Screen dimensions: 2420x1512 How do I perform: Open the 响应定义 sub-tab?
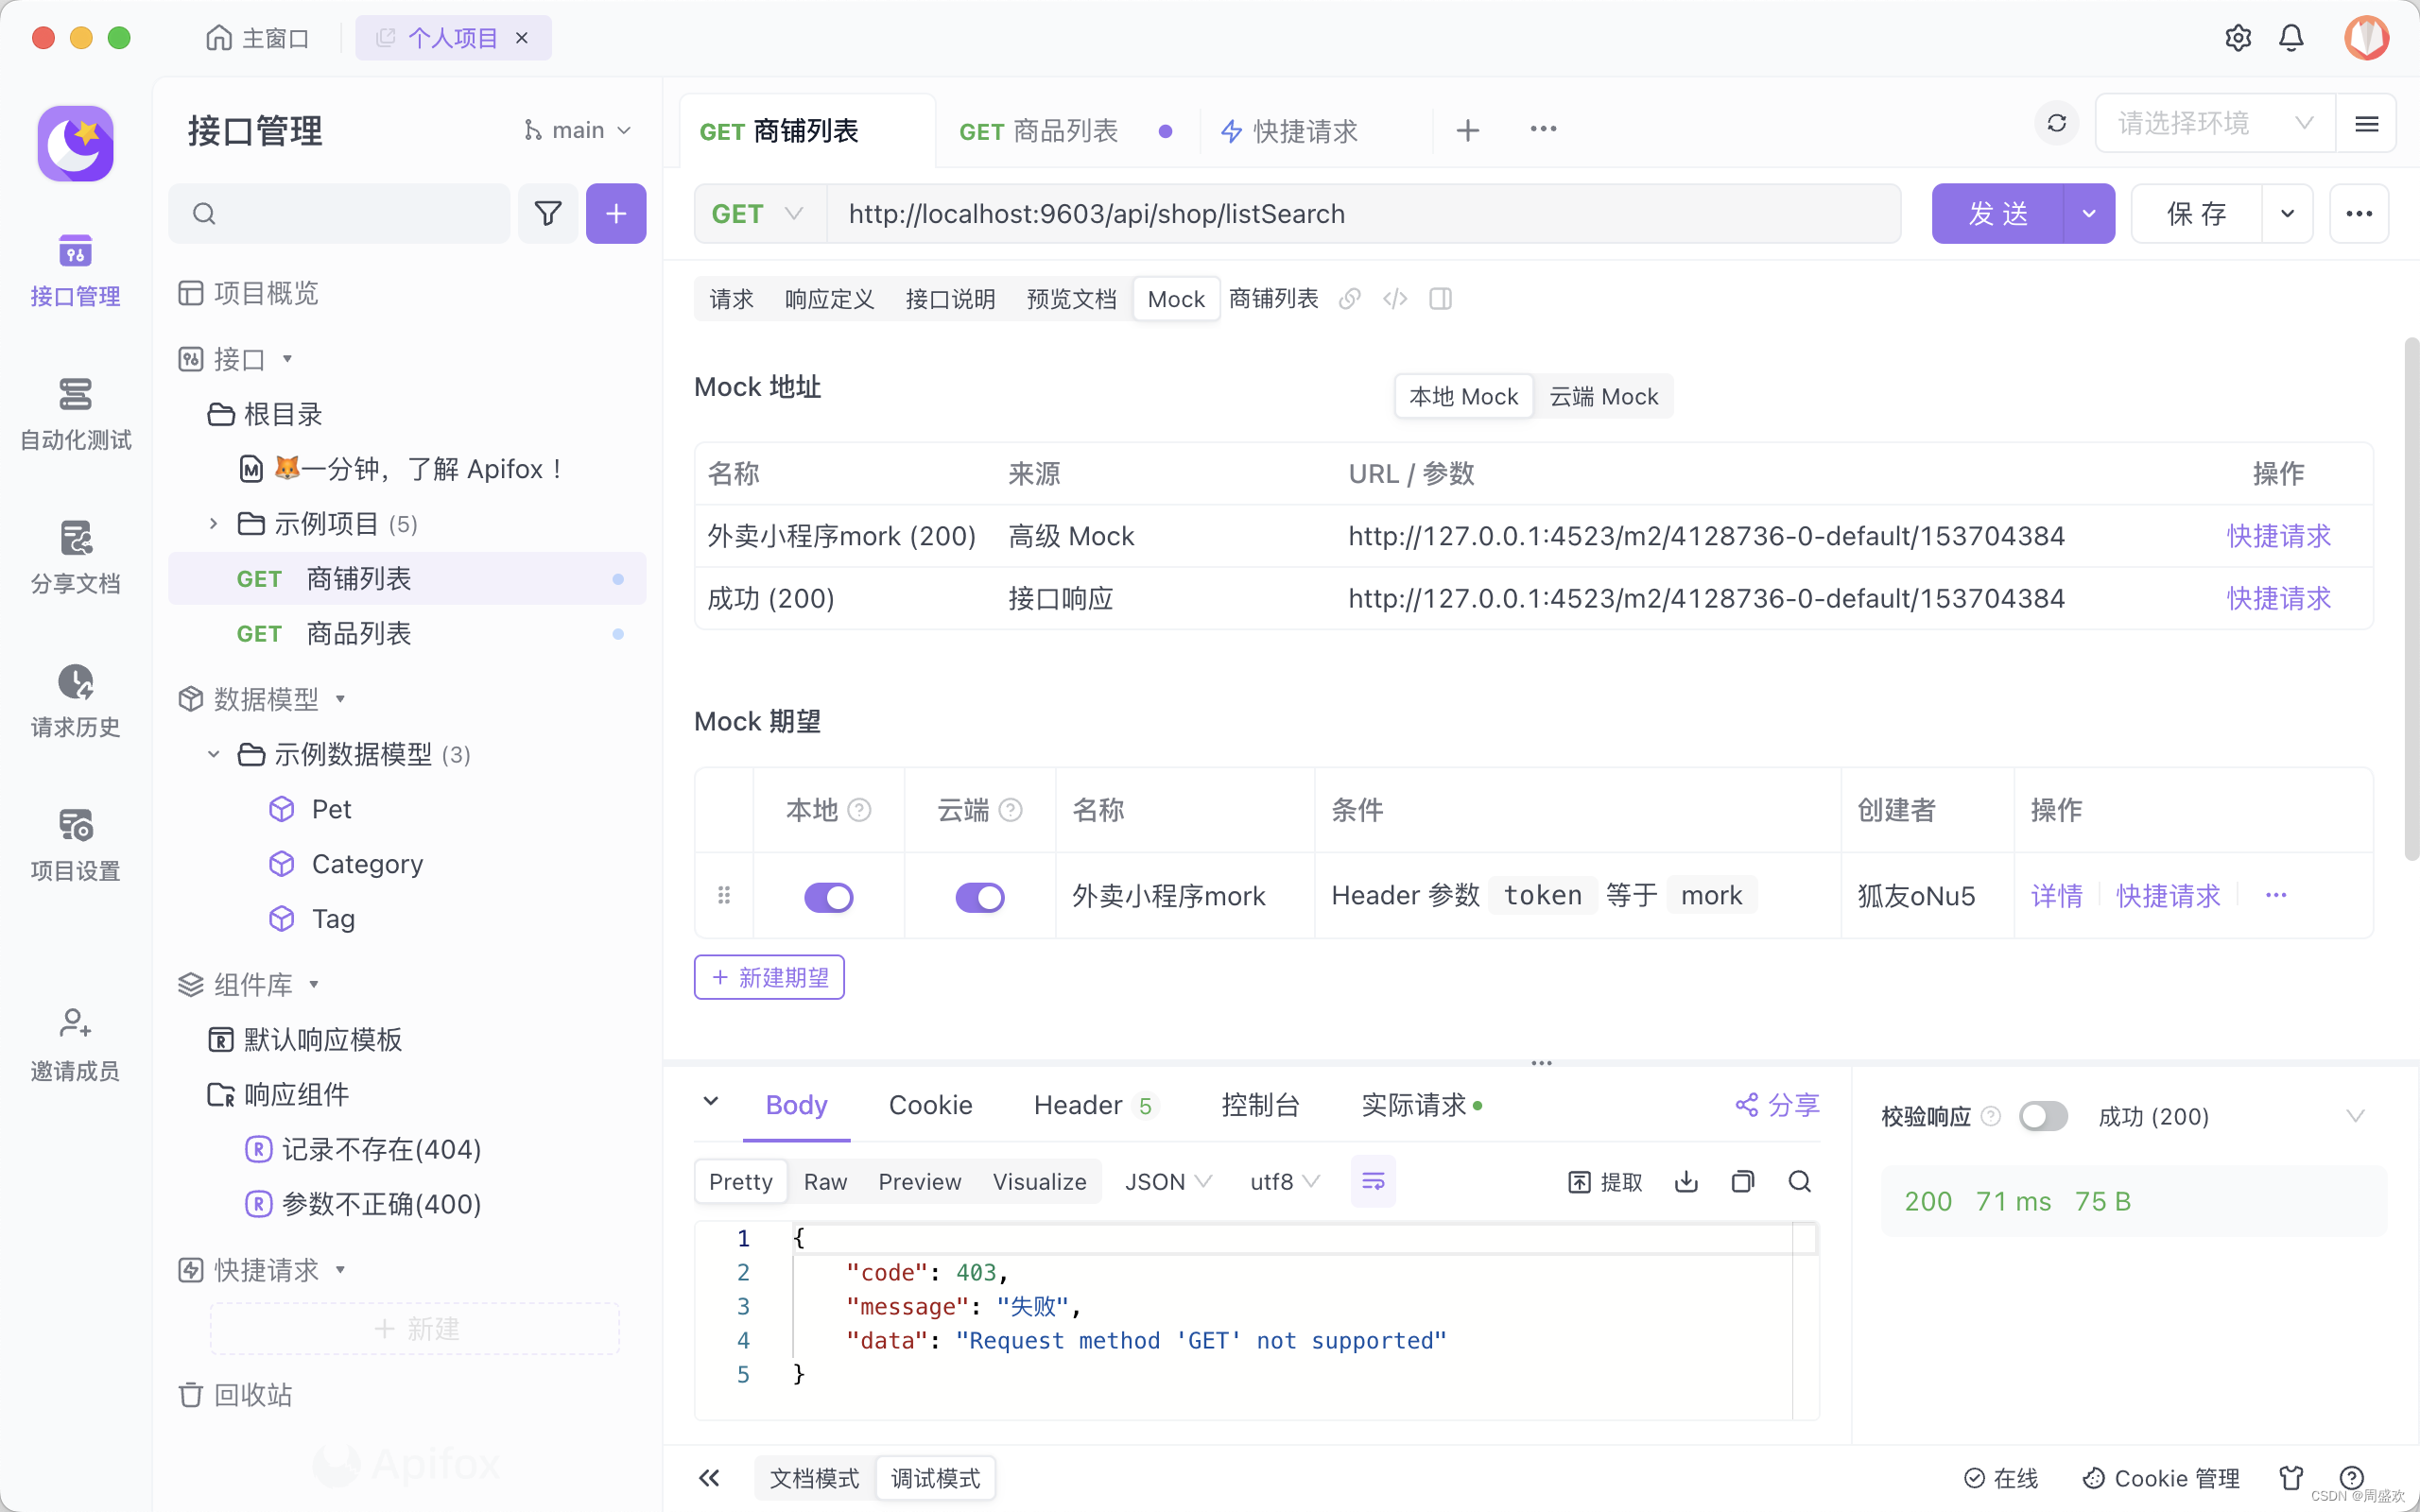pos(829,298)
